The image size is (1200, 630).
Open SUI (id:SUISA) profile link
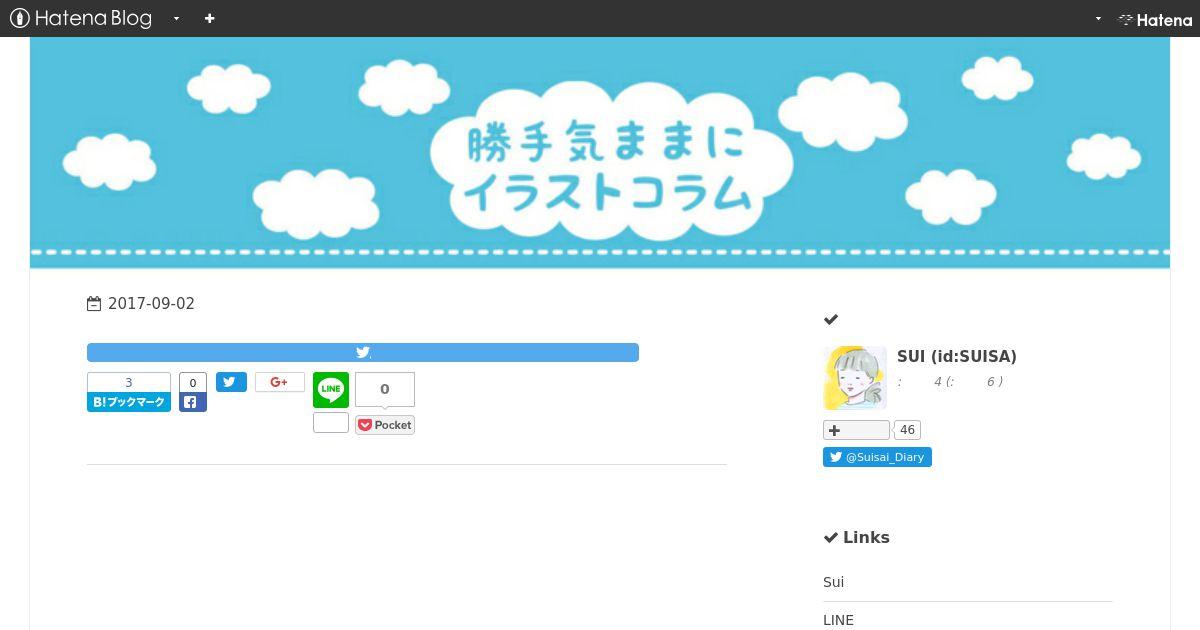coord(957,357)
